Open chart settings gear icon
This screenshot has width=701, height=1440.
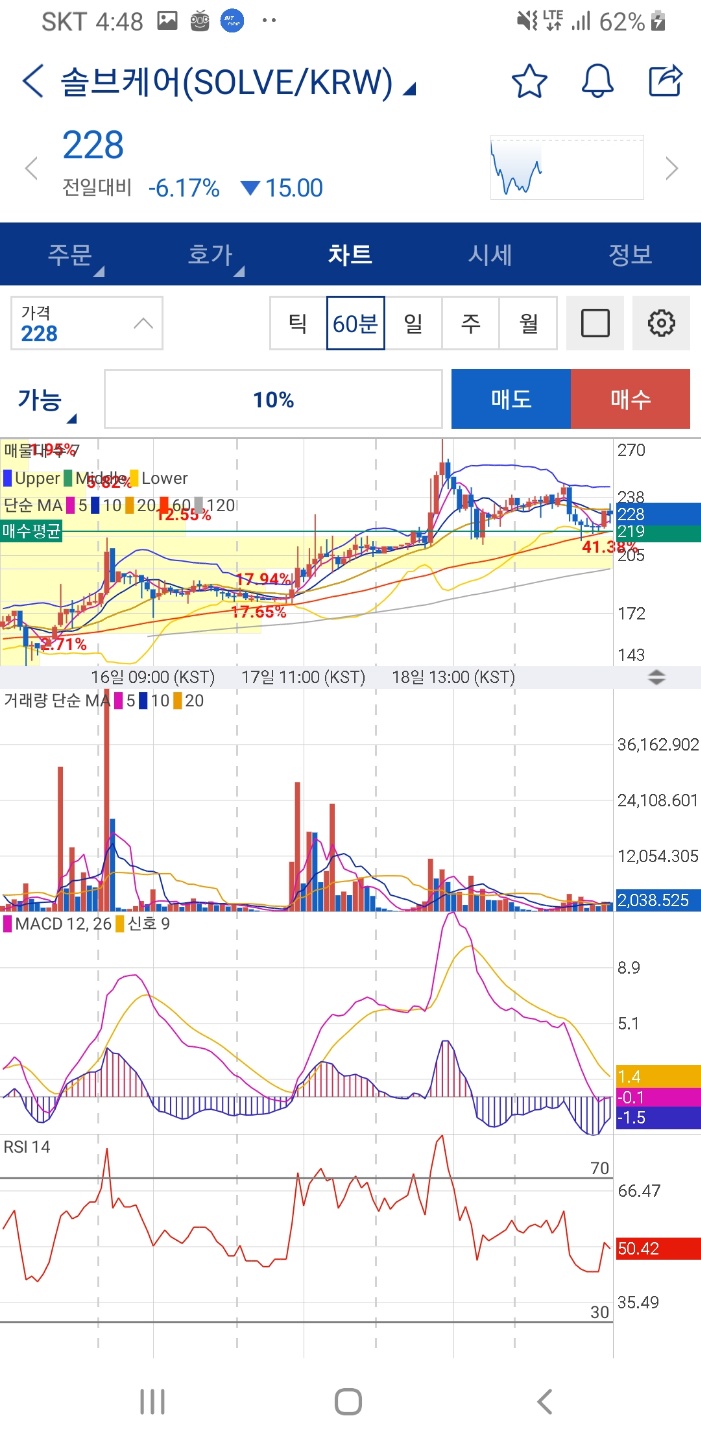coord(661,323)
